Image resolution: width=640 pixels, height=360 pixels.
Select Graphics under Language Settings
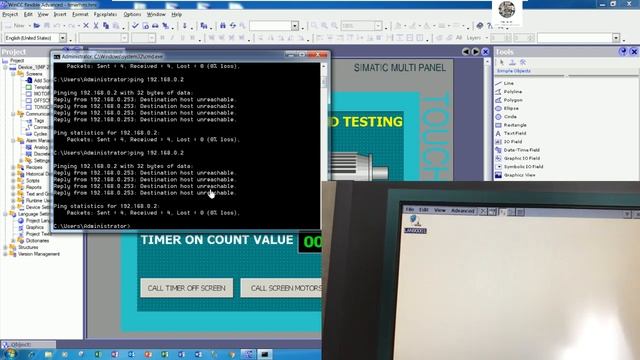pyautogui.click(x=35, y=227)
